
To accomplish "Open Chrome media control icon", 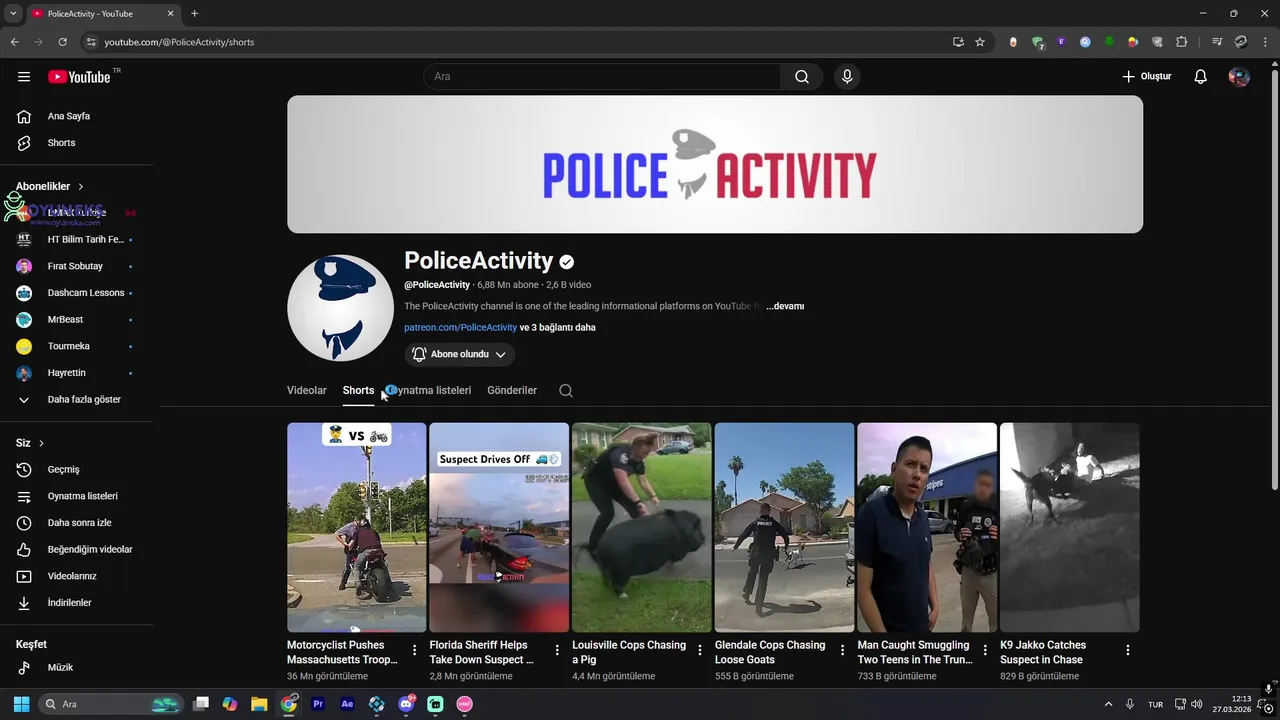I will [x=1217, y=42].
